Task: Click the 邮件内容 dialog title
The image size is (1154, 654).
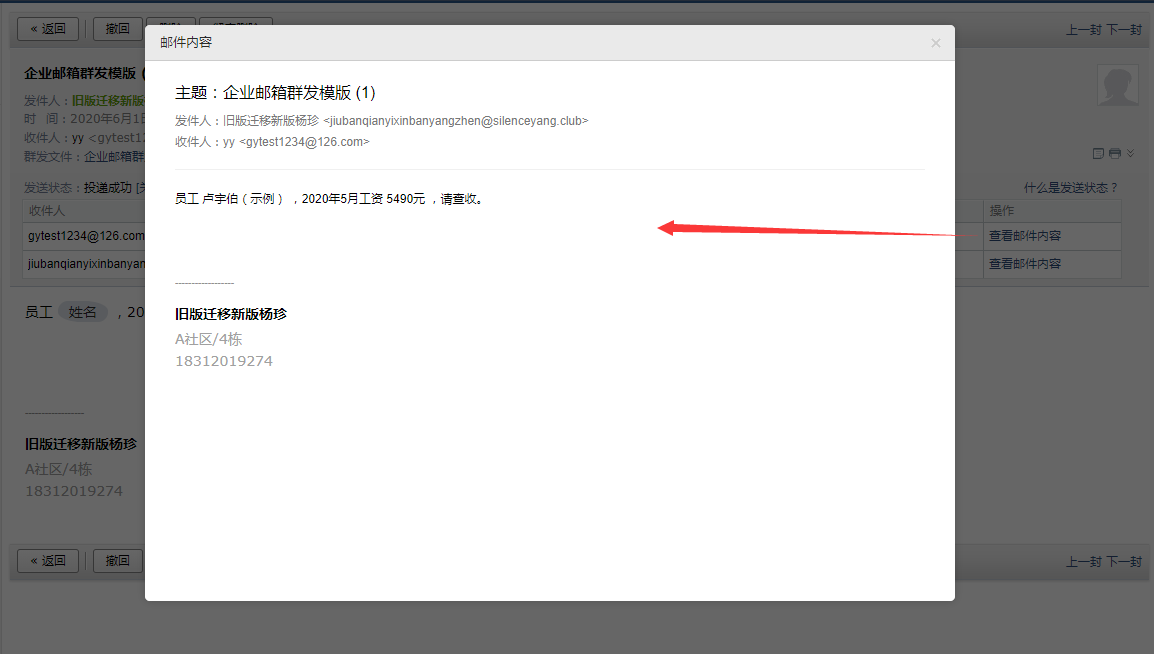Action: tap(186, 43)
